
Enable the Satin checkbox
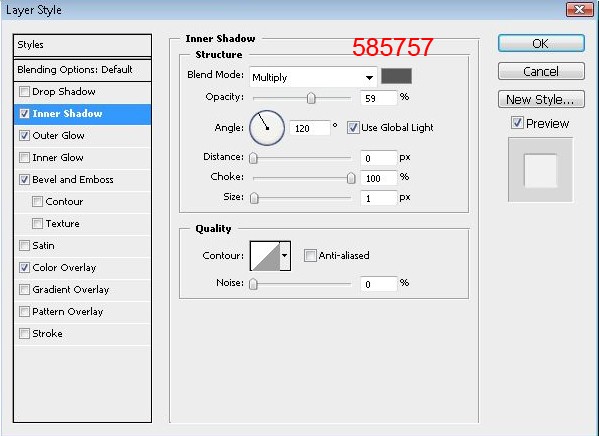[24, 245]
